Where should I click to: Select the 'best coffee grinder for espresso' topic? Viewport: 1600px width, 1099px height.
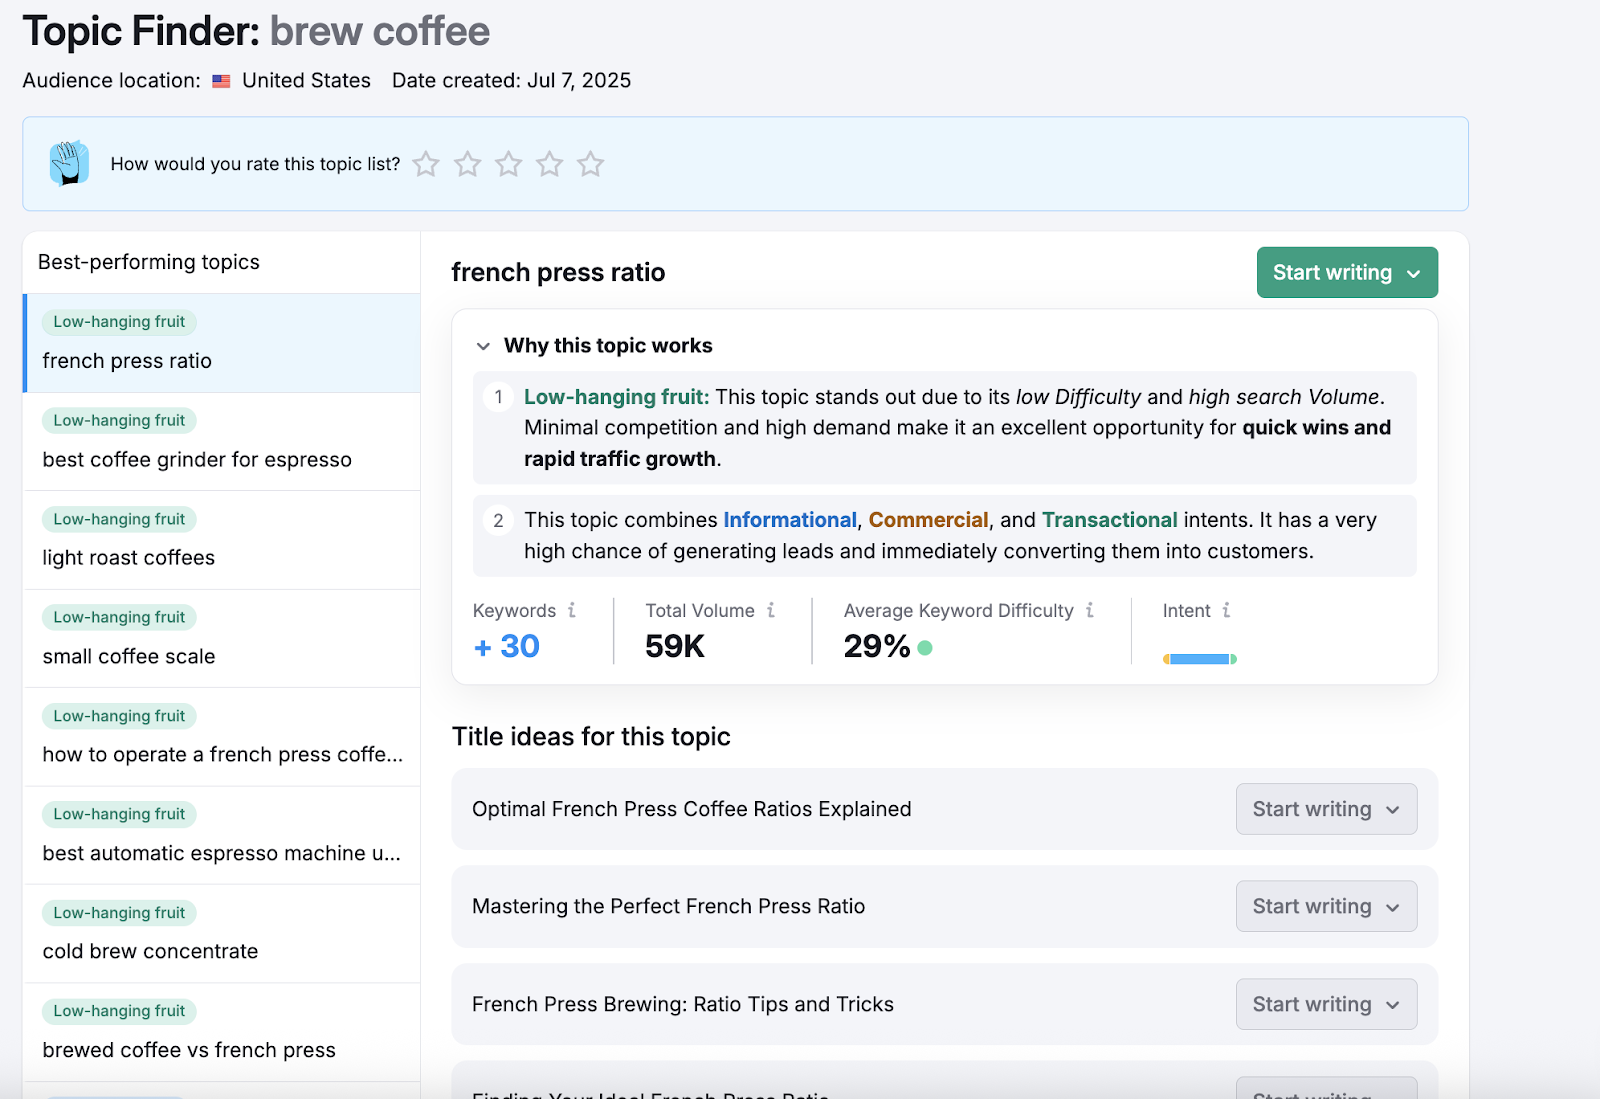[197, 460]
